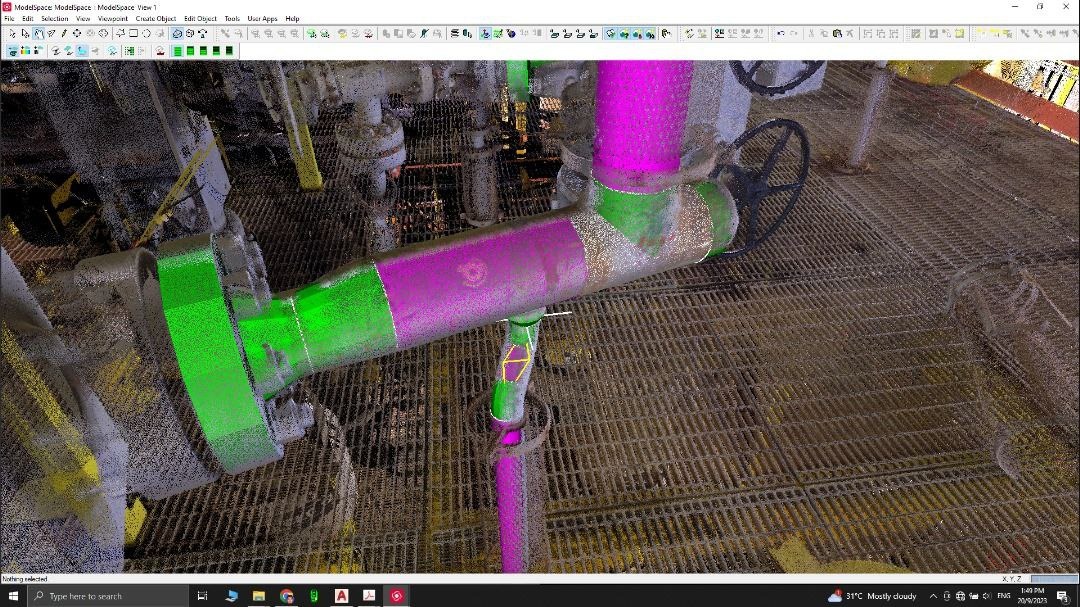Click the Windows Start button
1080x607 pixels.
point(13,596)
